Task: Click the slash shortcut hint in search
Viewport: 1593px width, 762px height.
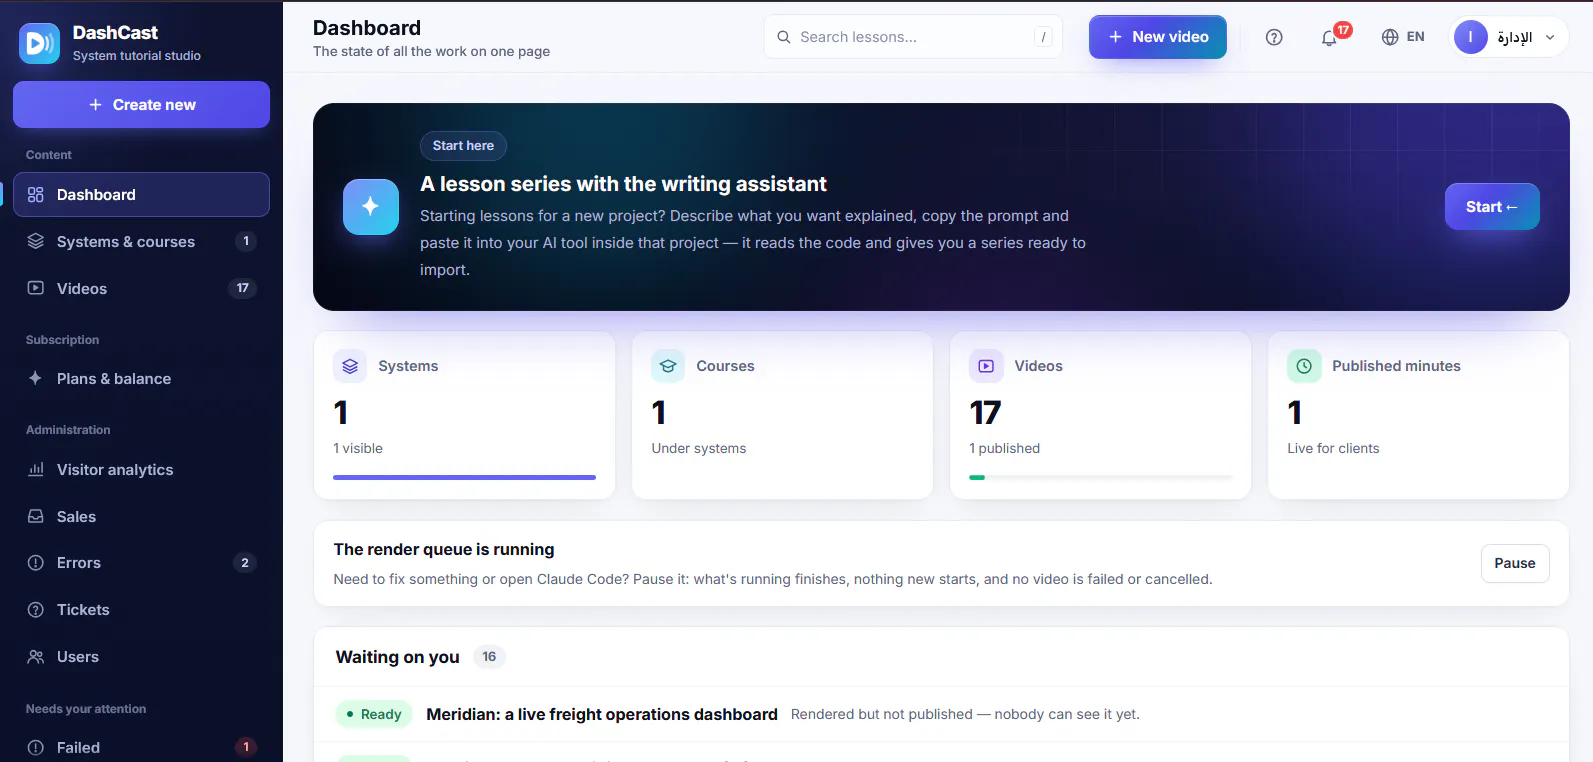Action: click(1043, 37)
